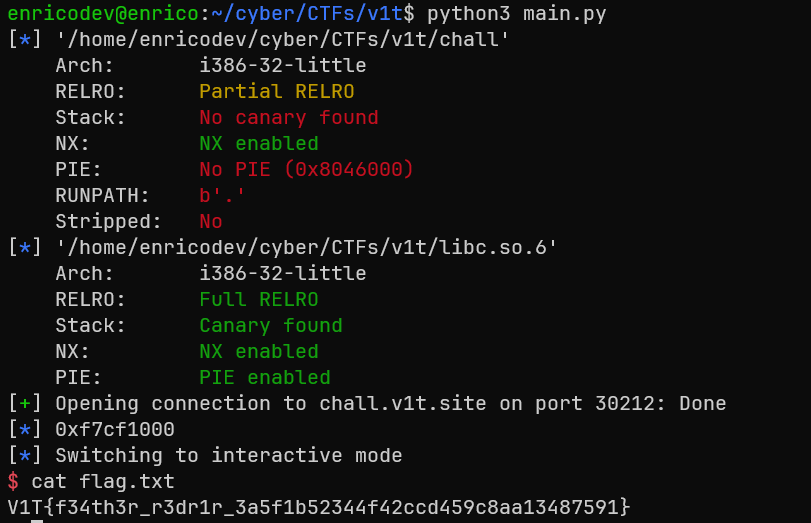Screen dimensions: 811x523
Task: Click the 'Partial RELRO' value
Action: click(x=276, y=92)
